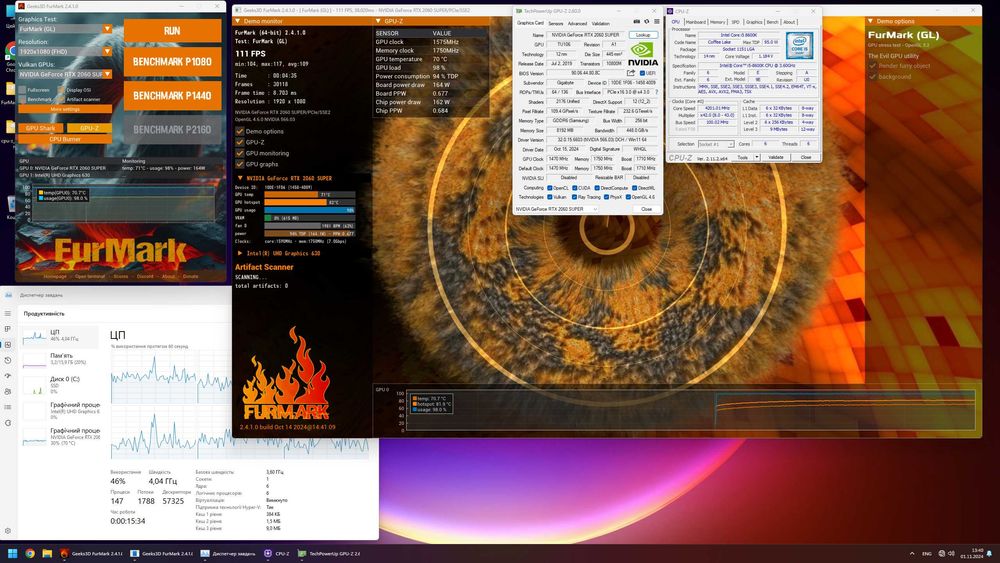Click Validate button in CPU-Z

[x=776, y=157]
